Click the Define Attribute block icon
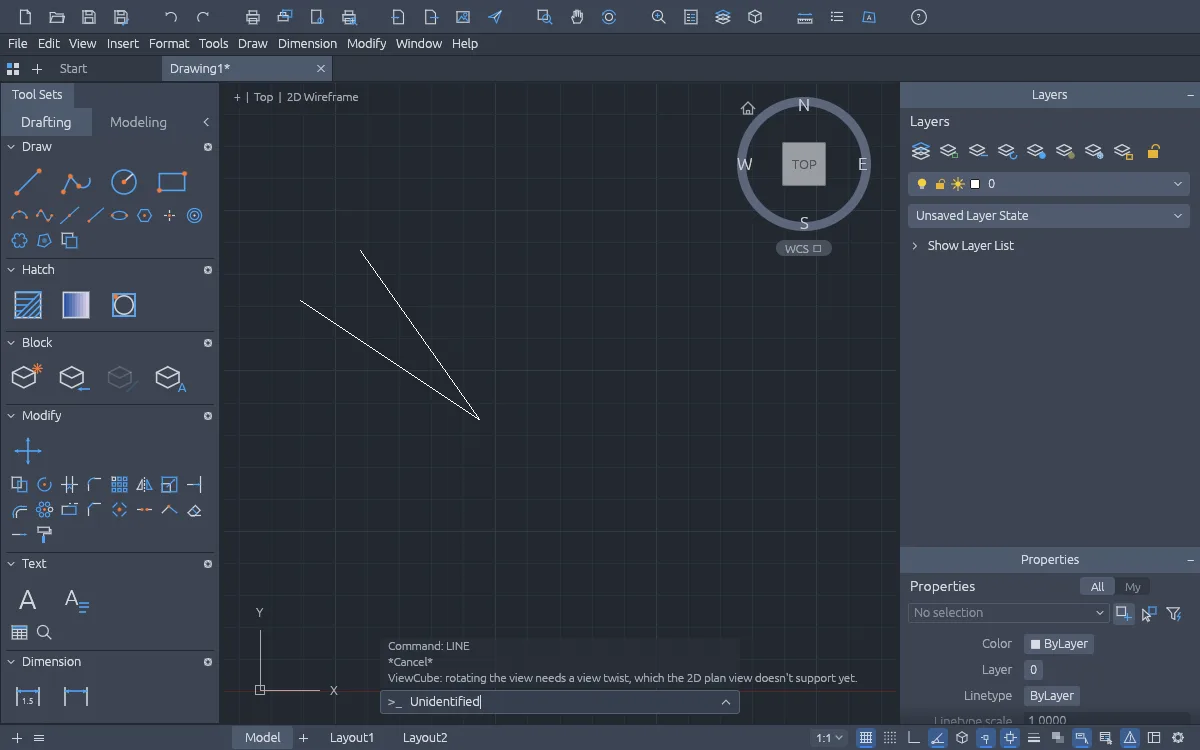This screenshot has width=1200, height=750. 171,378
